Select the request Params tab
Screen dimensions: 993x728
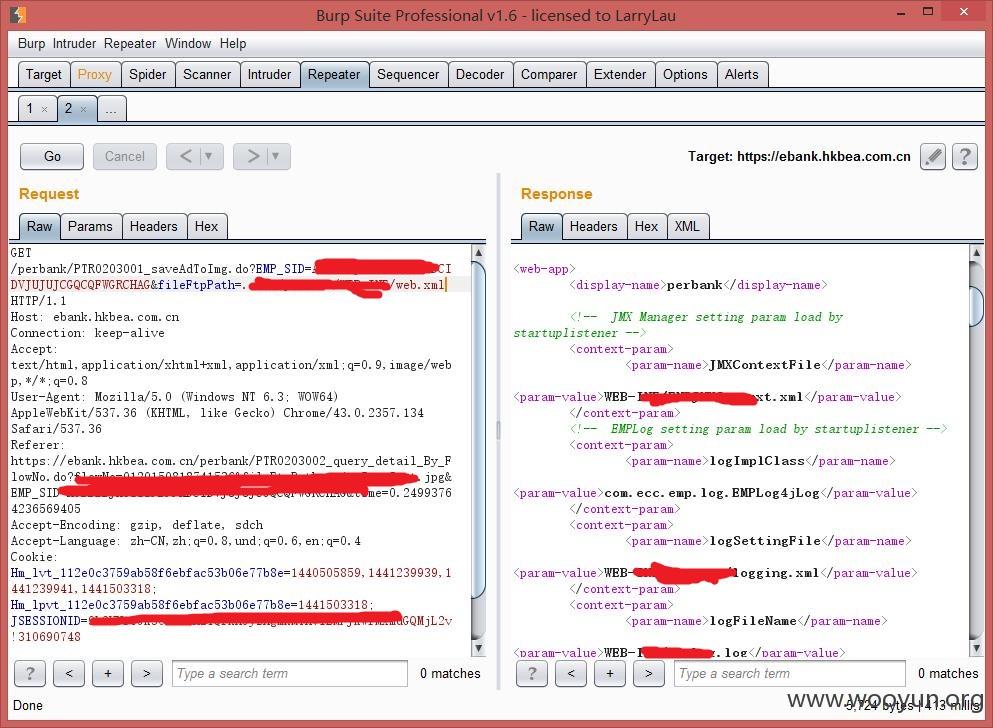tap(90, 227)
